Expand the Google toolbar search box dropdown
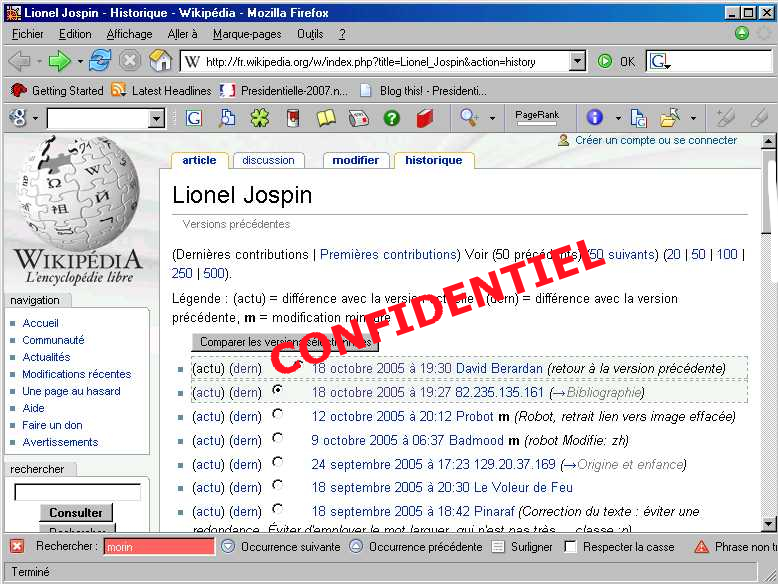 (x=156, y=119)
